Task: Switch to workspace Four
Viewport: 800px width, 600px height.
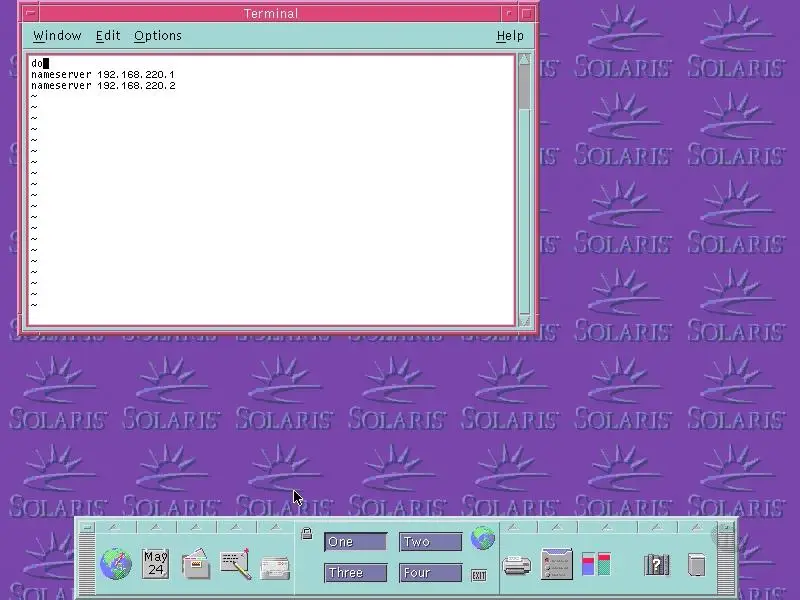Action: pos(431,572)
